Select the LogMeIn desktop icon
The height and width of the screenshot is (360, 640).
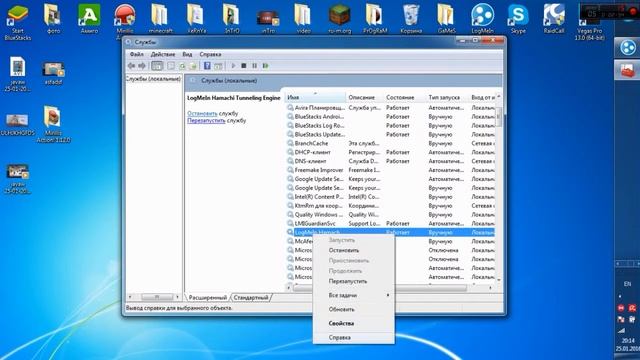(x=482, y=18)
